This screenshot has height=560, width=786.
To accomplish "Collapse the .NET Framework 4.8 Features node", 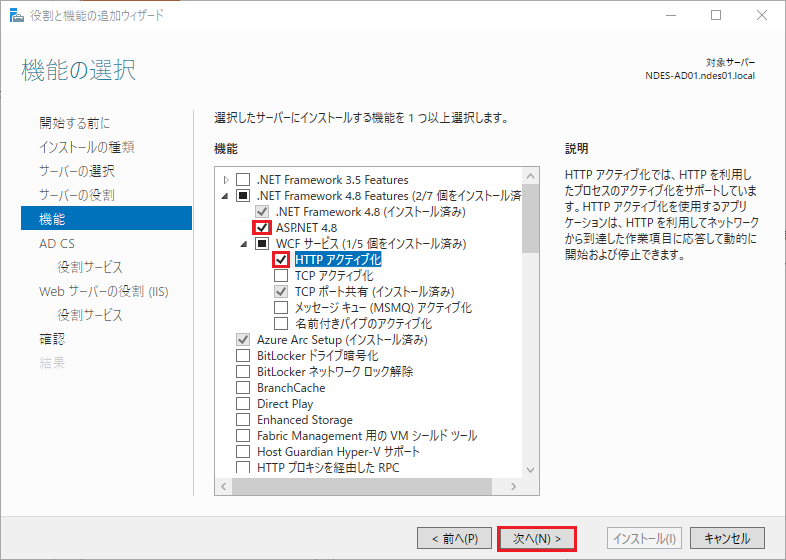I will (x=225, y=196).
